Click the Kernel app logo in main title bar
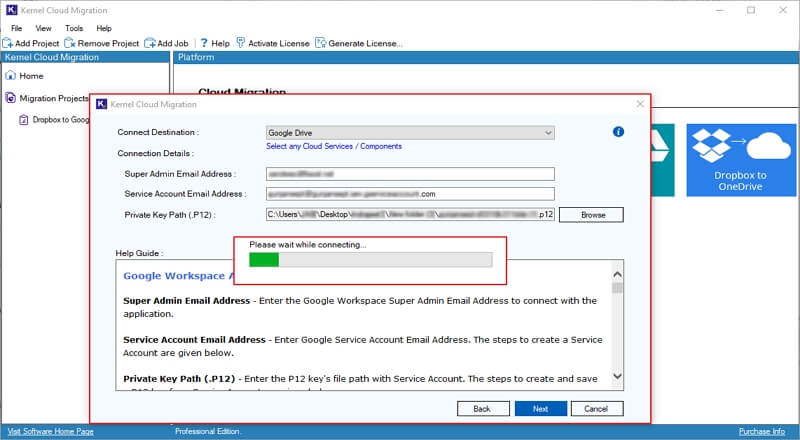 11,10
